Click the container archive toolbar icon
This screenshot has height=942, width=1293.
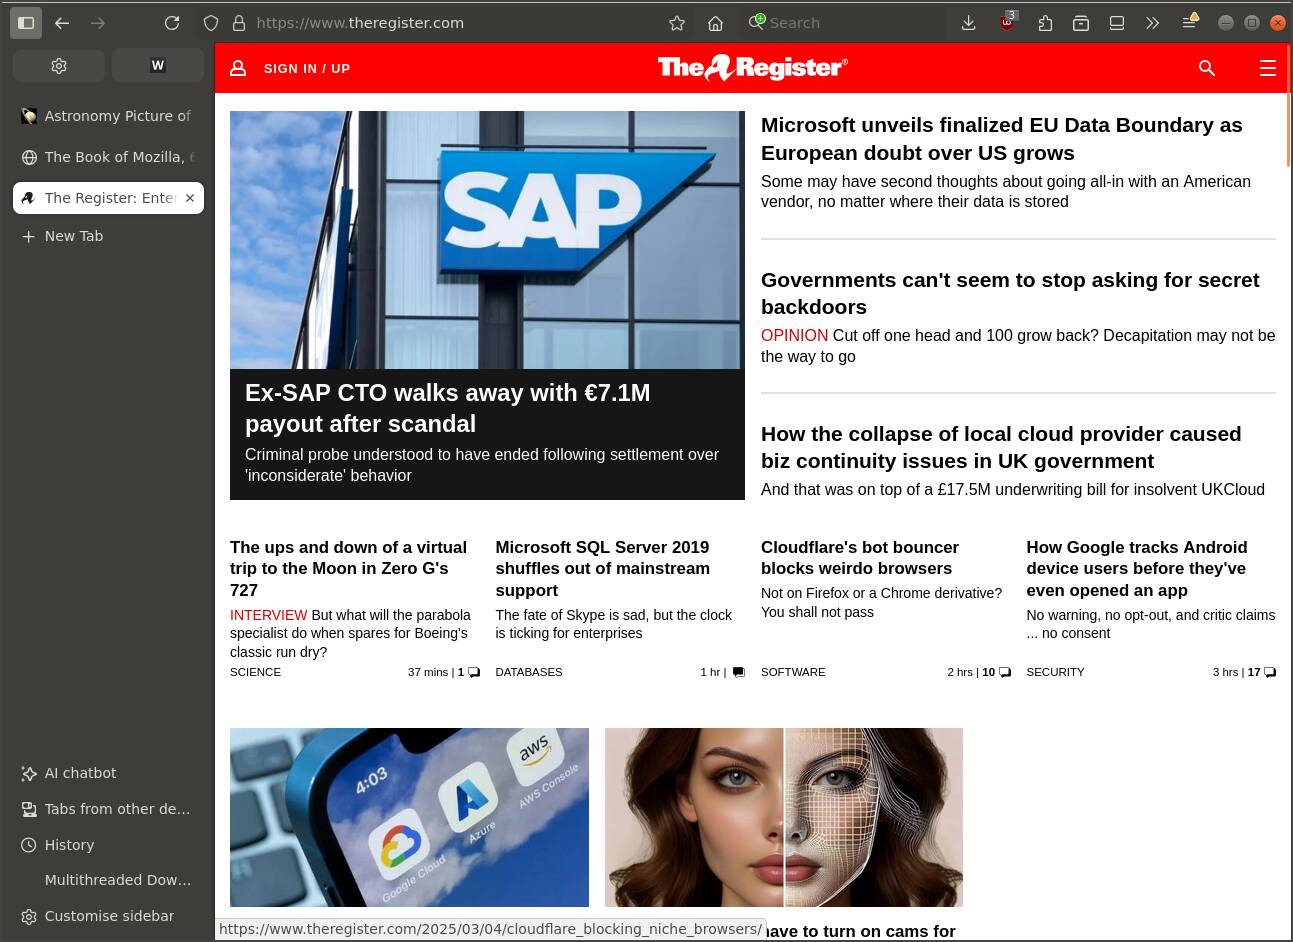tap(1081, 22)
